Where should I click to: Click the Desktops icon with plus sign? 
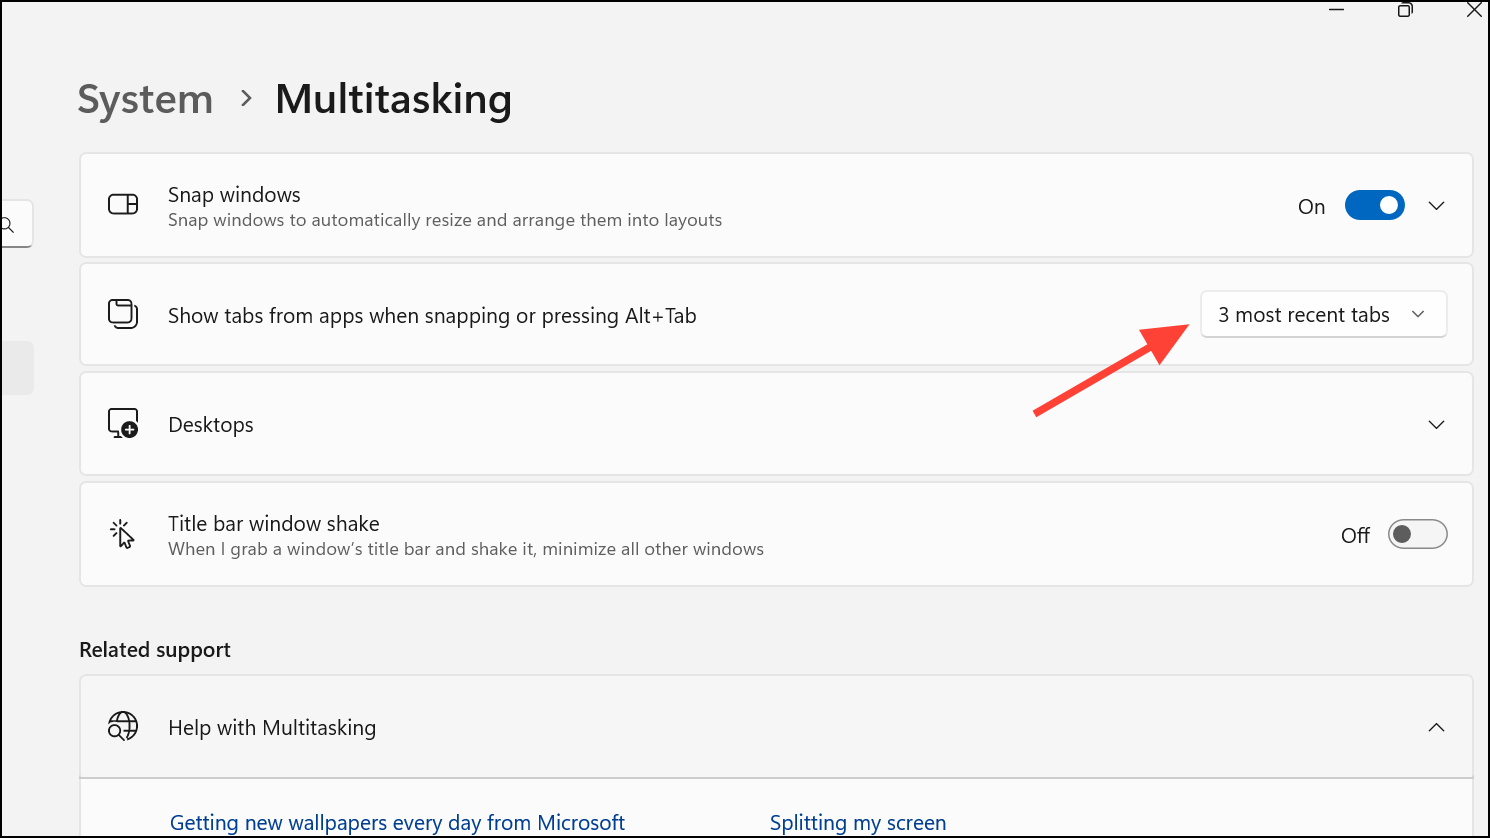click(x=123, y=424)
